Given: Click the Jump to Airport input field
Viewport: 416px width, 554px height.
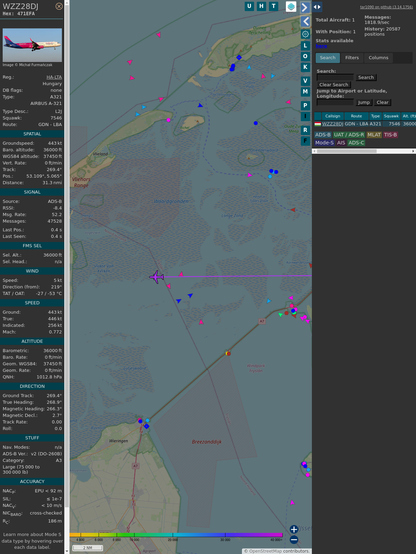Looking at the screenshot, I should click(x=335, y=102).
